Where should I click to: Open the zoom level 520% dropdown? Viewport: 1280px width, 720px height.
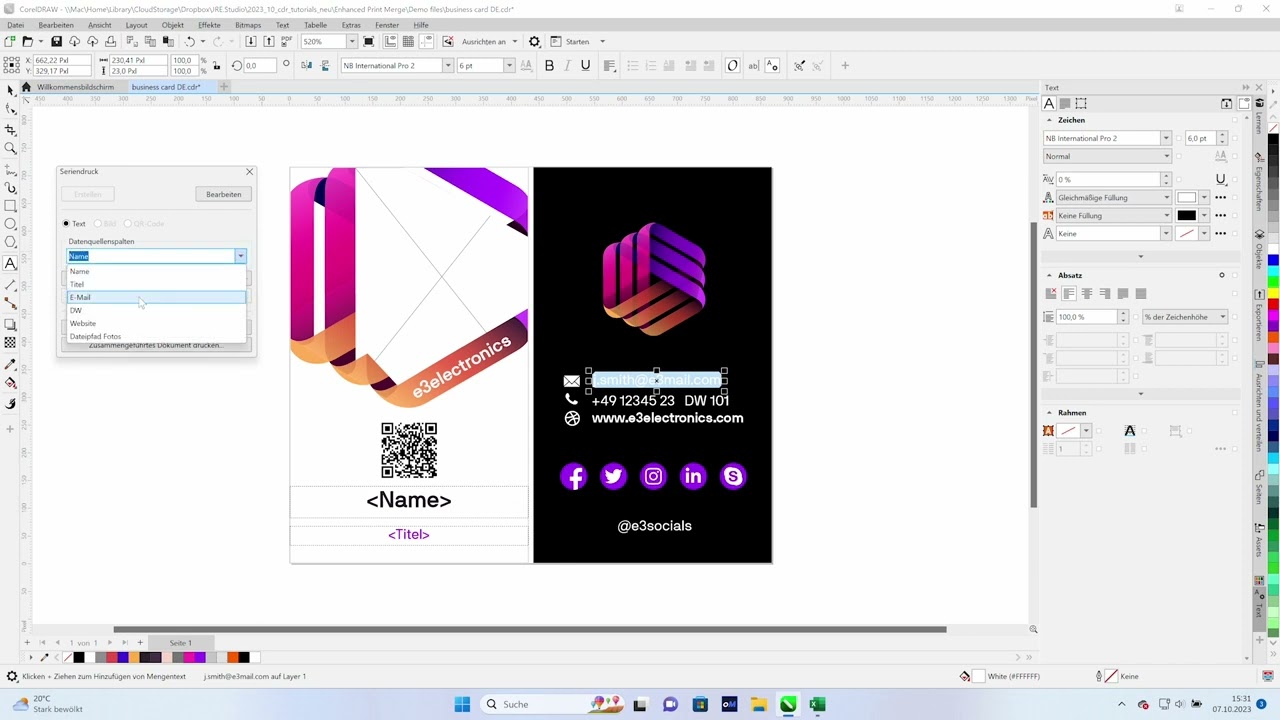(351, 41)
